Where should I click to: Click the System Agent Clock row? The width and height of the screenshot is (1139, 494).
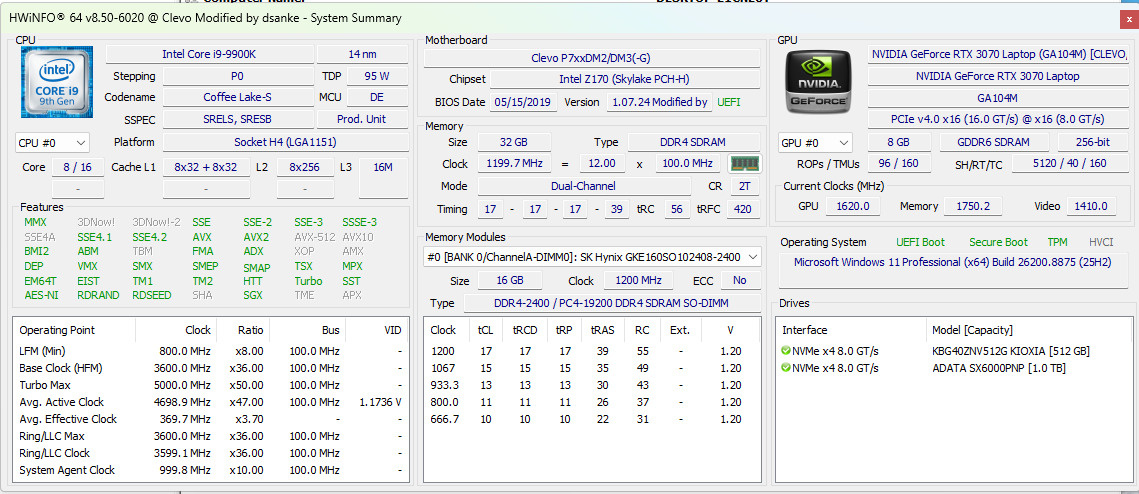click(209, 470)
